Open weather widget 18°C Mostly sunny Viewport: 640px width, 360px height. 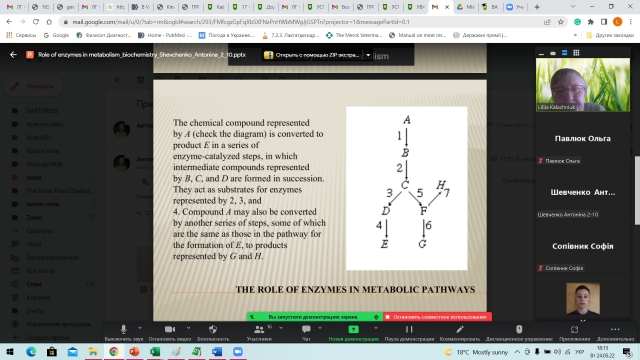(x=476, y=352)
